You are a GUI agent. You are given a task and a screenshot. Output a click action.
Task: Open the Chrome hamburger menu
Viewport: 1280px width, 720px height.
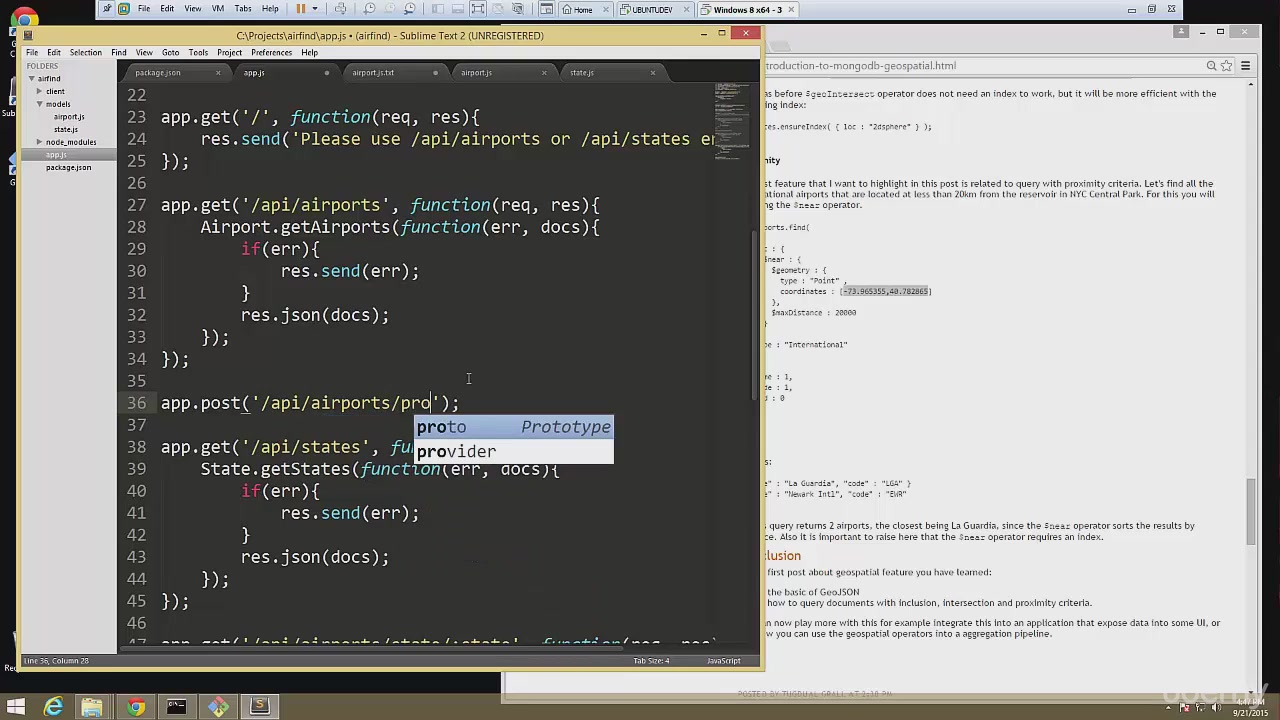point(1246,66)
